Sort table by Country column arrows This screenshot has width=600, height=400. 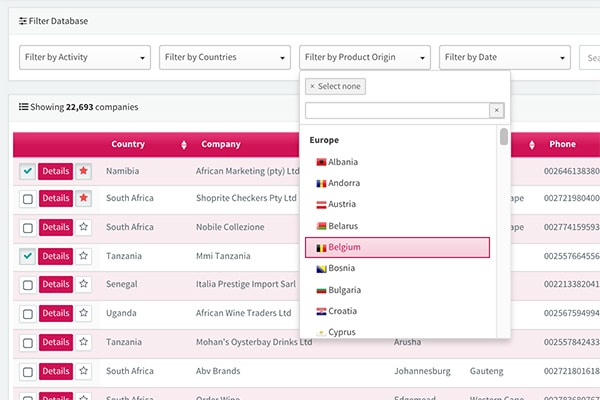(183, 145)
